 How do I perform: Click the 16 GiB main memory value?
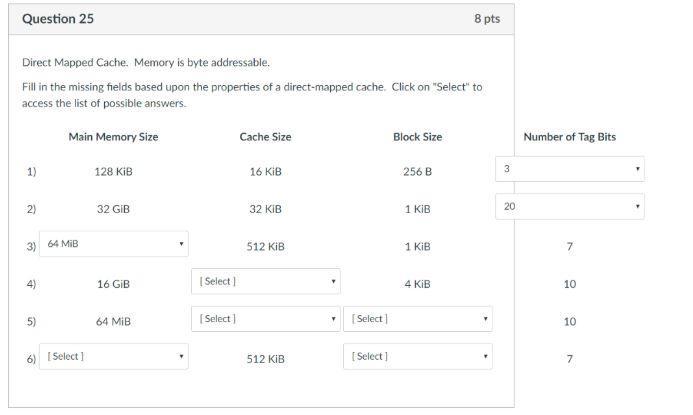pyautogui.click(x=113, y=285)
